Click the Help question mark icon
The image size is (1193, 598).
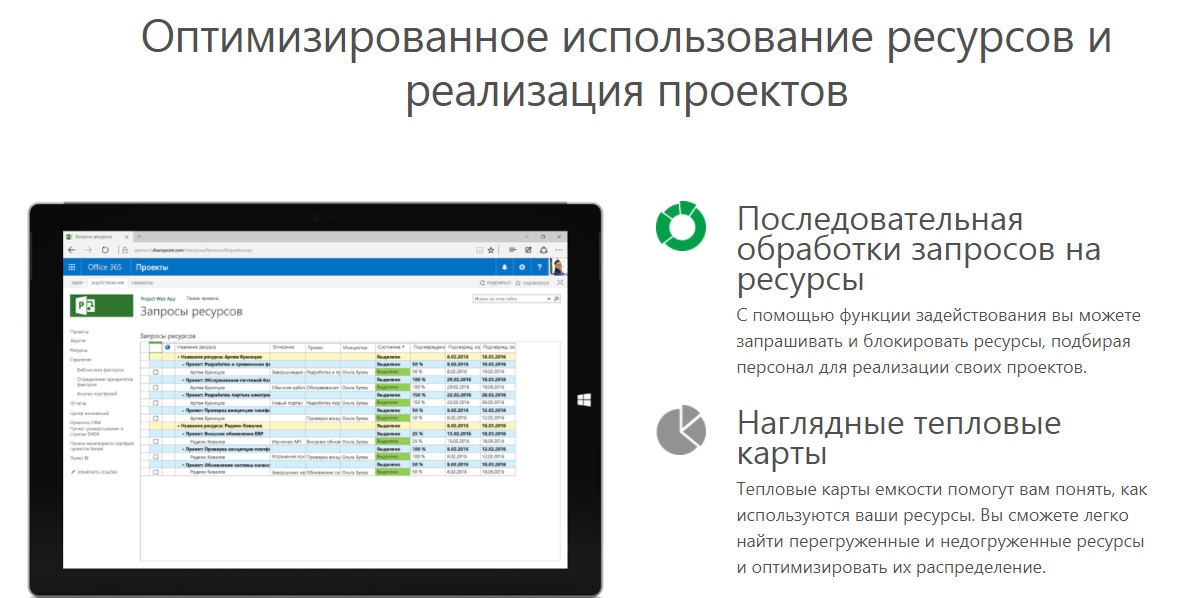coord(539,266)
